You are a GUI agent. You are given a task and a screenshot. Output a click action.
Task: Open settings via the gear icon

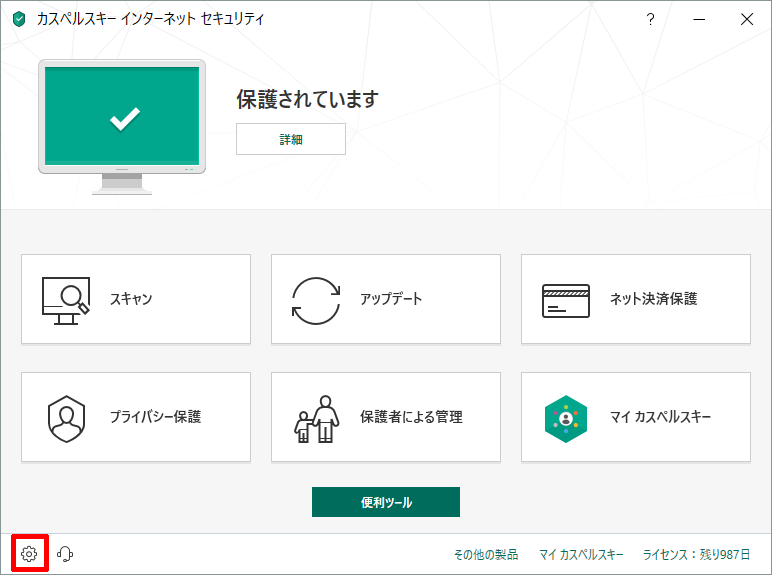click(29, 554)
